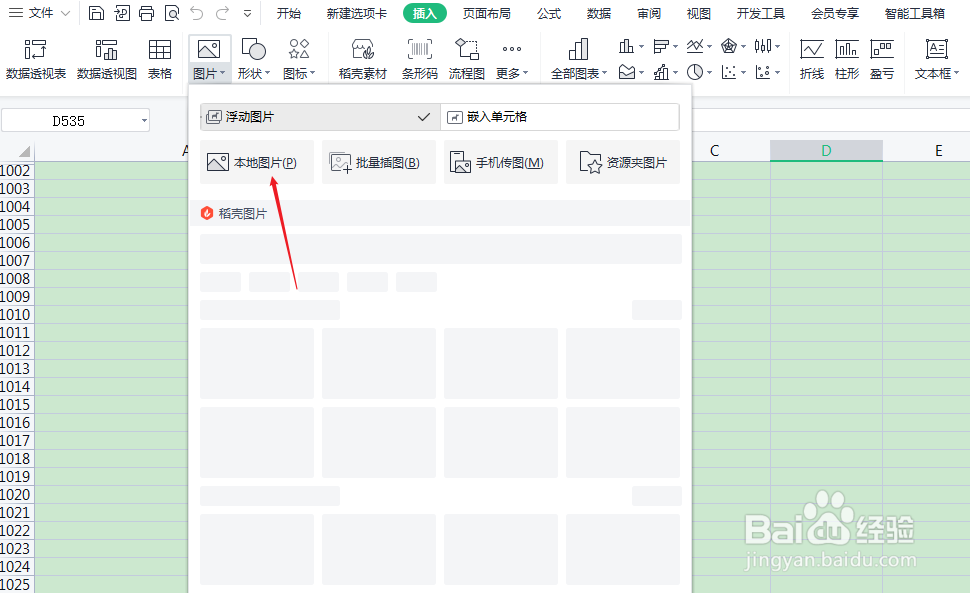
Task: Expand the Name Box dropdown arrow
Action: pos(144,121)
